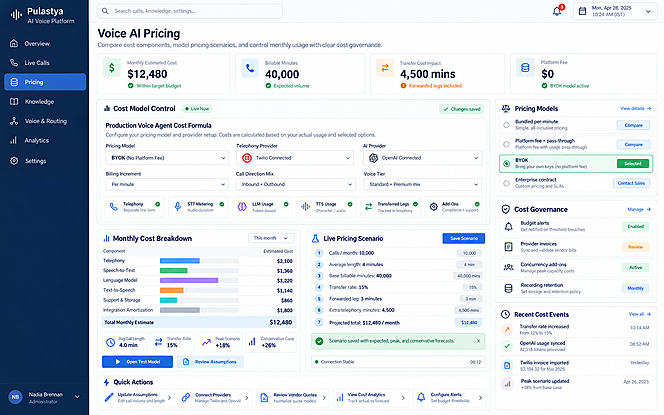Image resolution: width=664 pixels, height=415 pixels.
Task: Open Voice & Routing in the sidebar
Action: point(44,121)
